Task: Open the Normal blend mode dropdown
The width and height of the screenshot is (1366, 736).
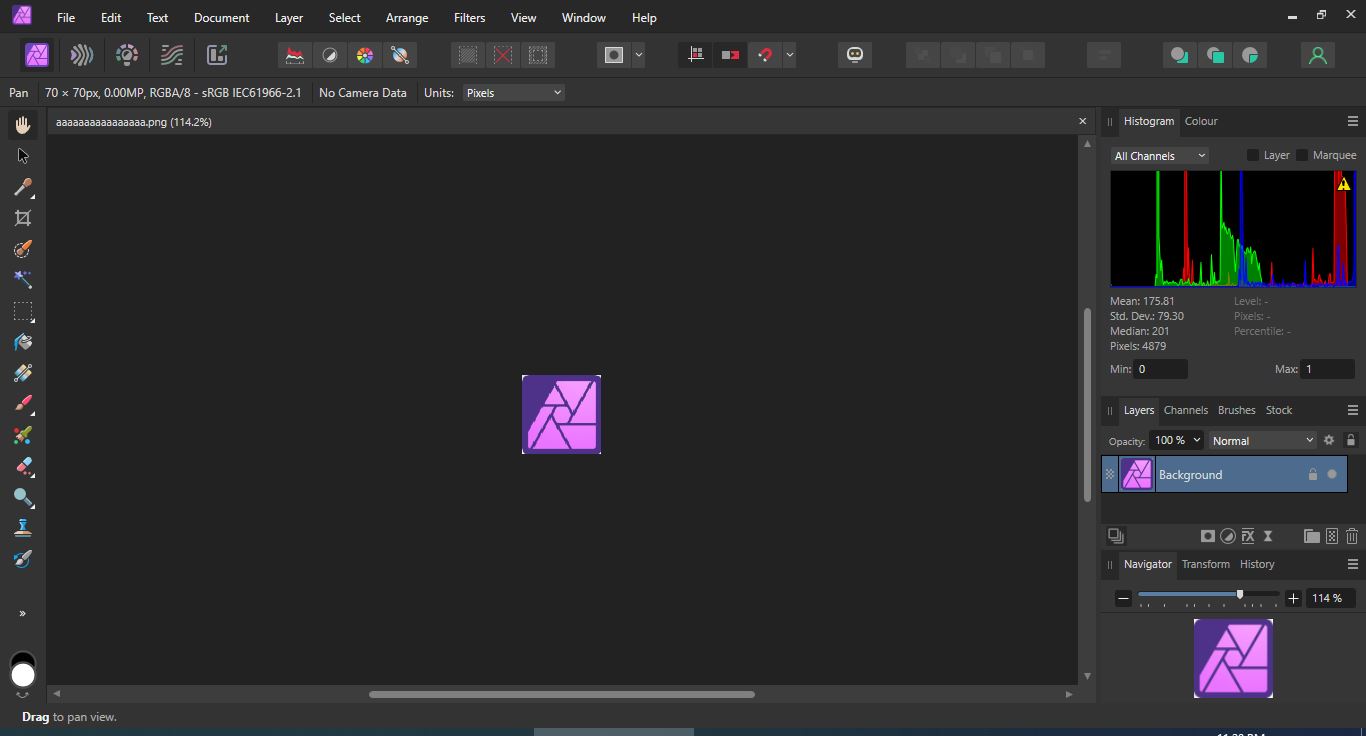Action: point(1263,440)
